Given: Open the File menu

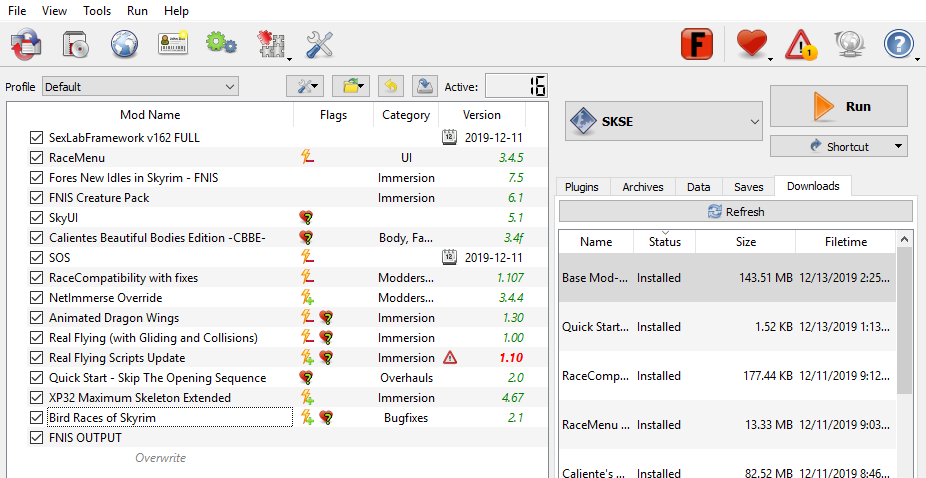Looking at the screenshot, I should coord(17,11).
